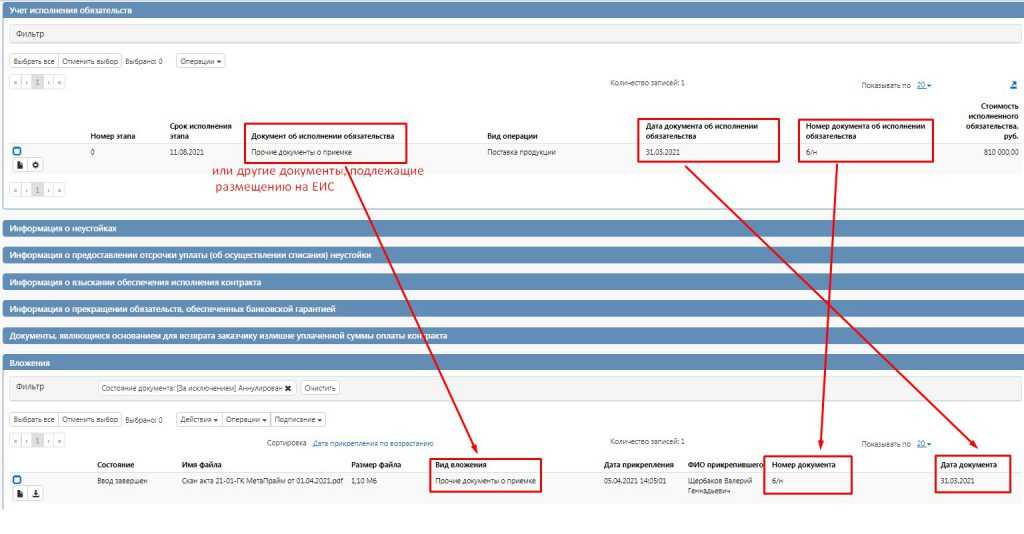Click Срок исполнения этапа column header
Viewport: 1024px width, 534px height.
coord(200,131)
